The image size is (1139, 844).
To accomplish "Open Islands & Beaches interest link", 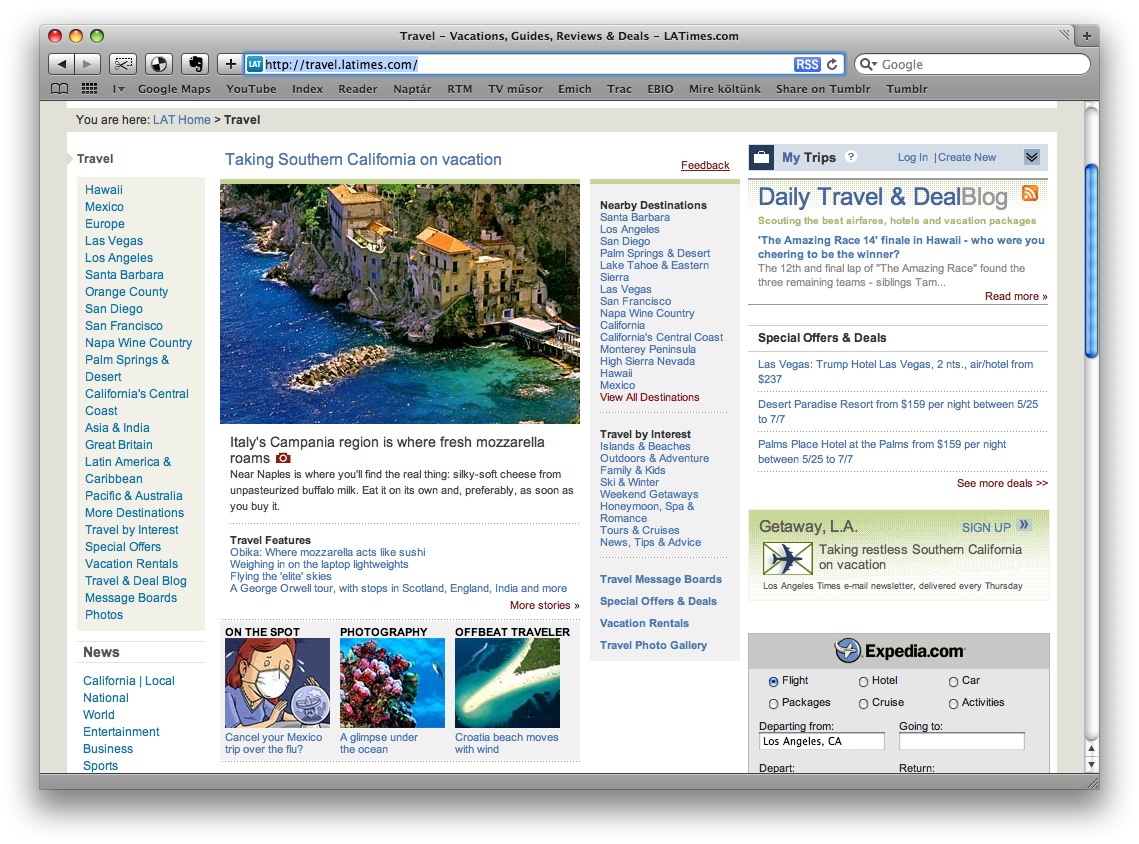I will 645,446.
